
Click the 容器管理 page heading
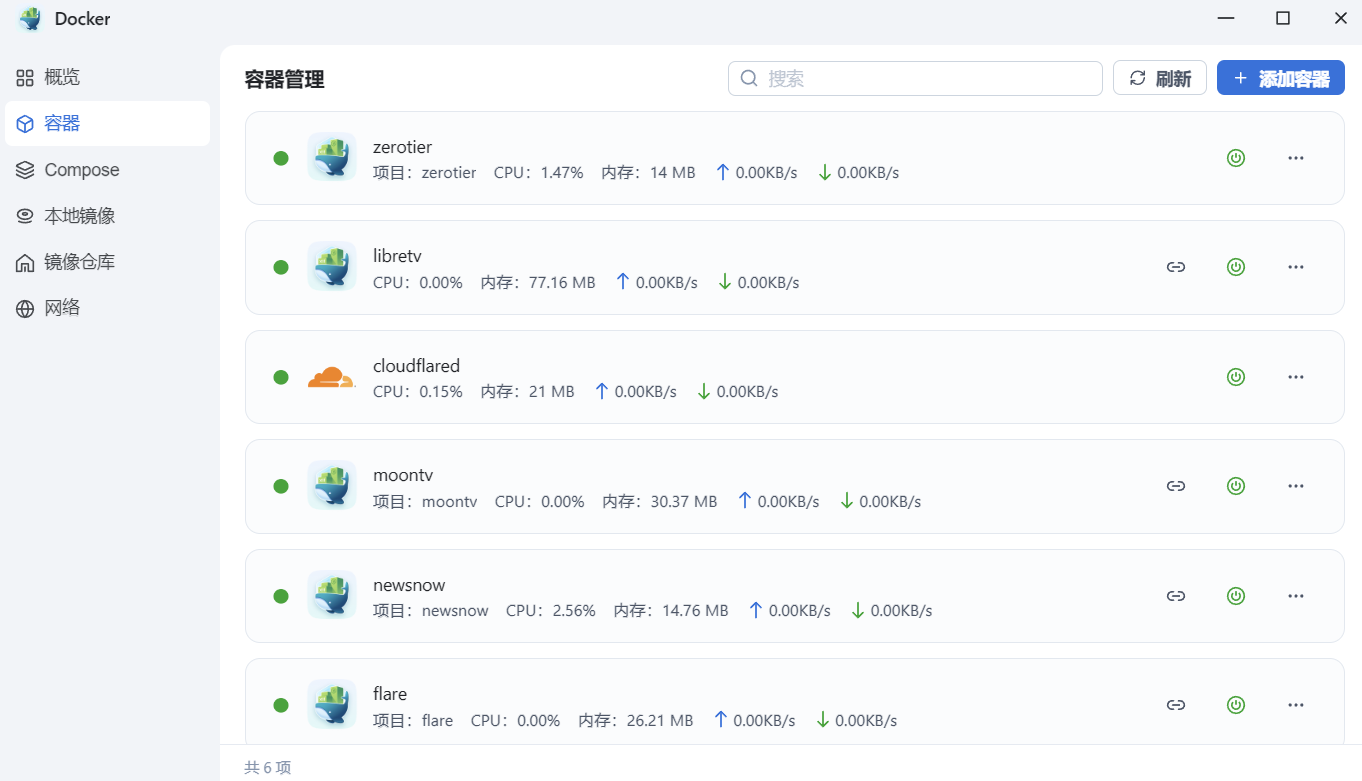(x=284, y=80)
